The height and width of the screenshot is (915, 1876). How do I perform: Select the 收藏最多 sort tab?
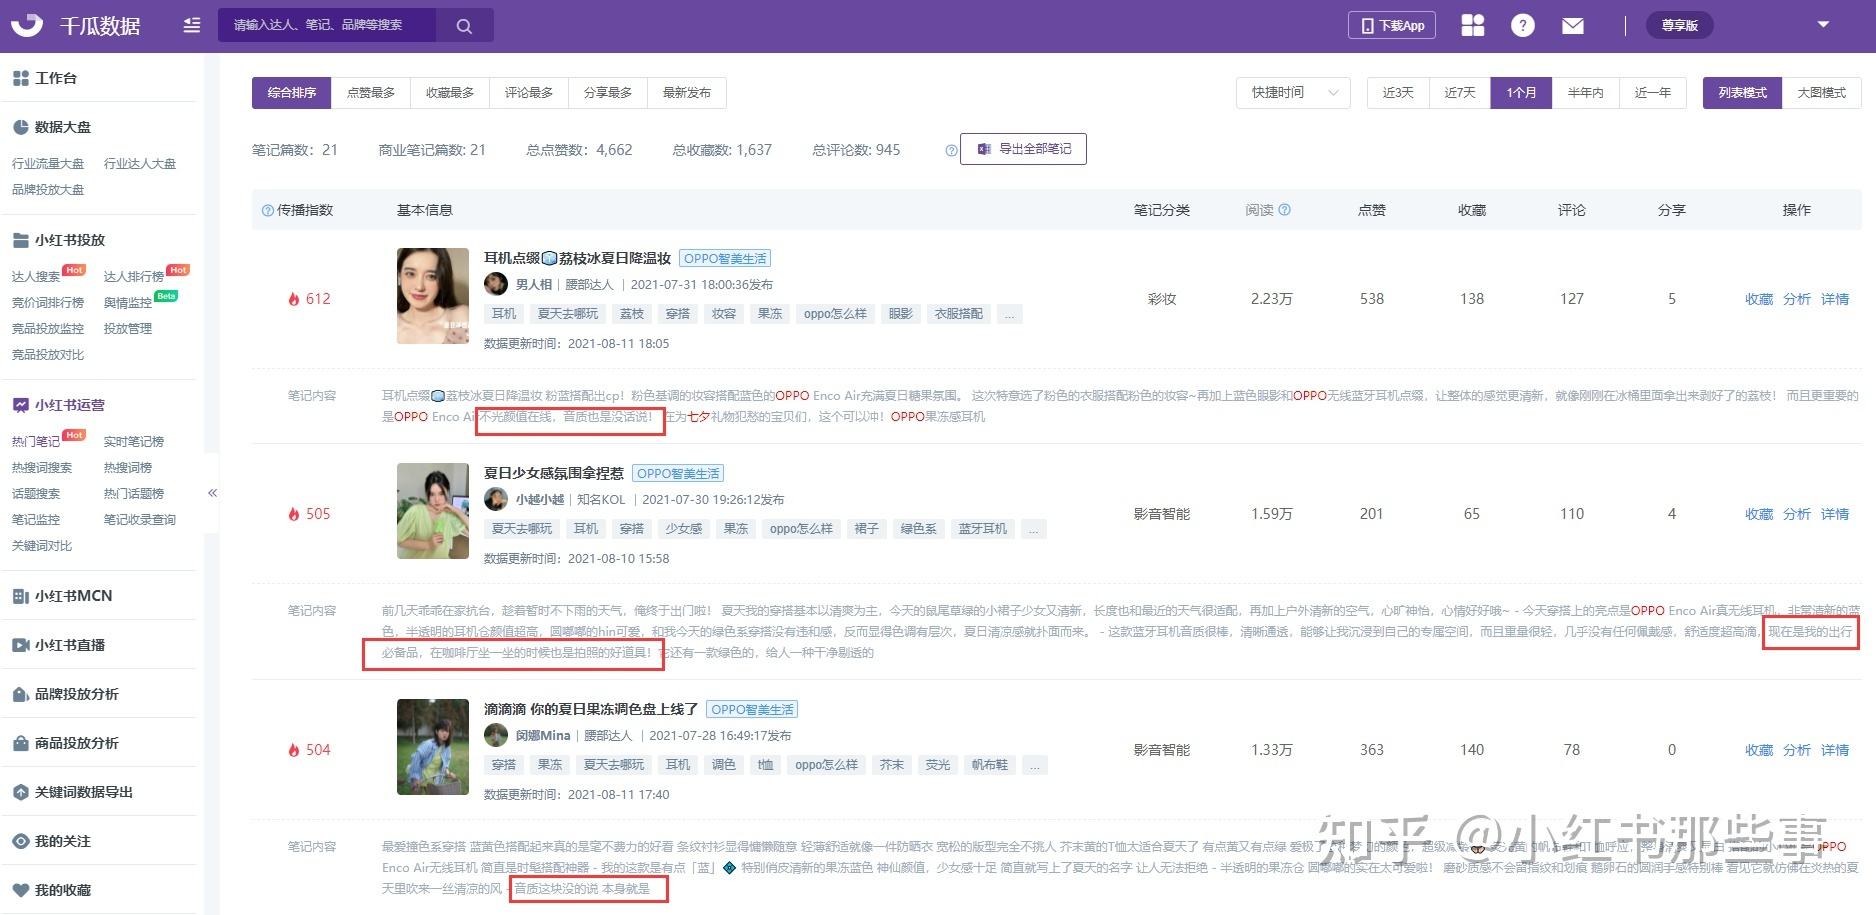pos(450,93)
